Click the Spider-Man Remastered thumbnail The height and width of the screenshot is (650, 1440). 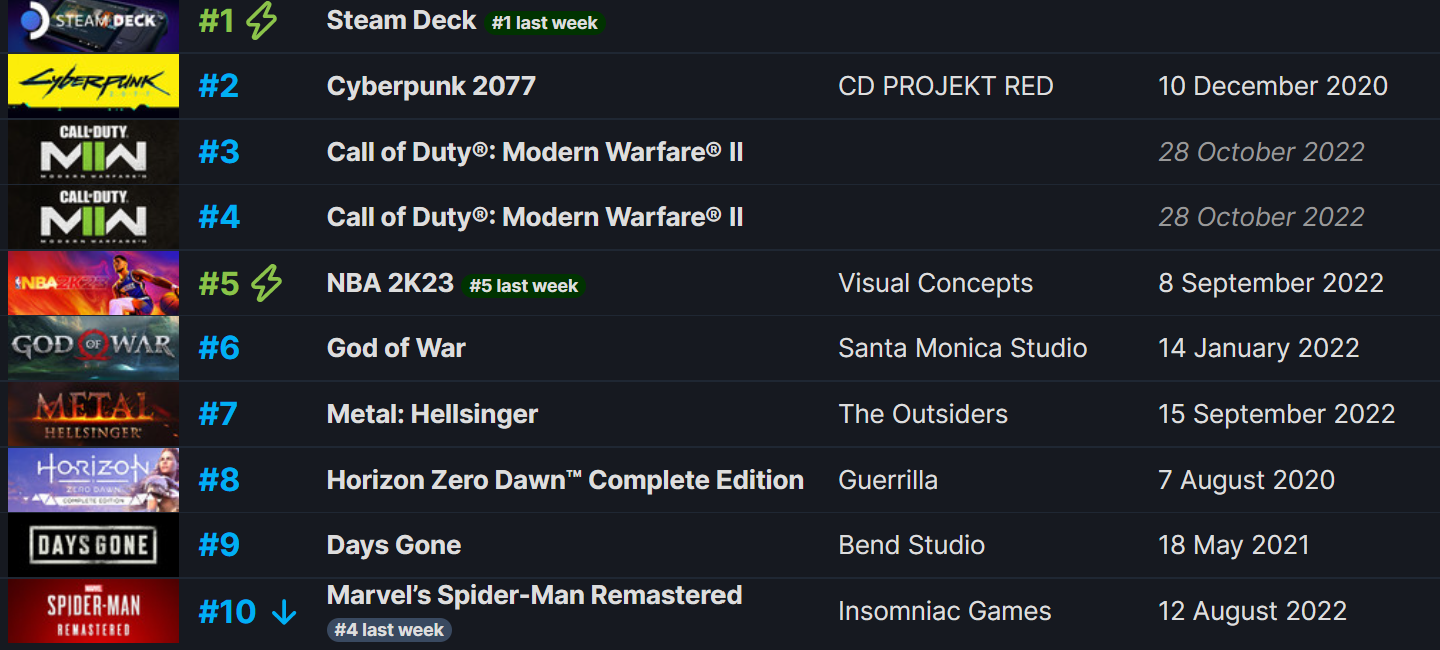[93, 611]
